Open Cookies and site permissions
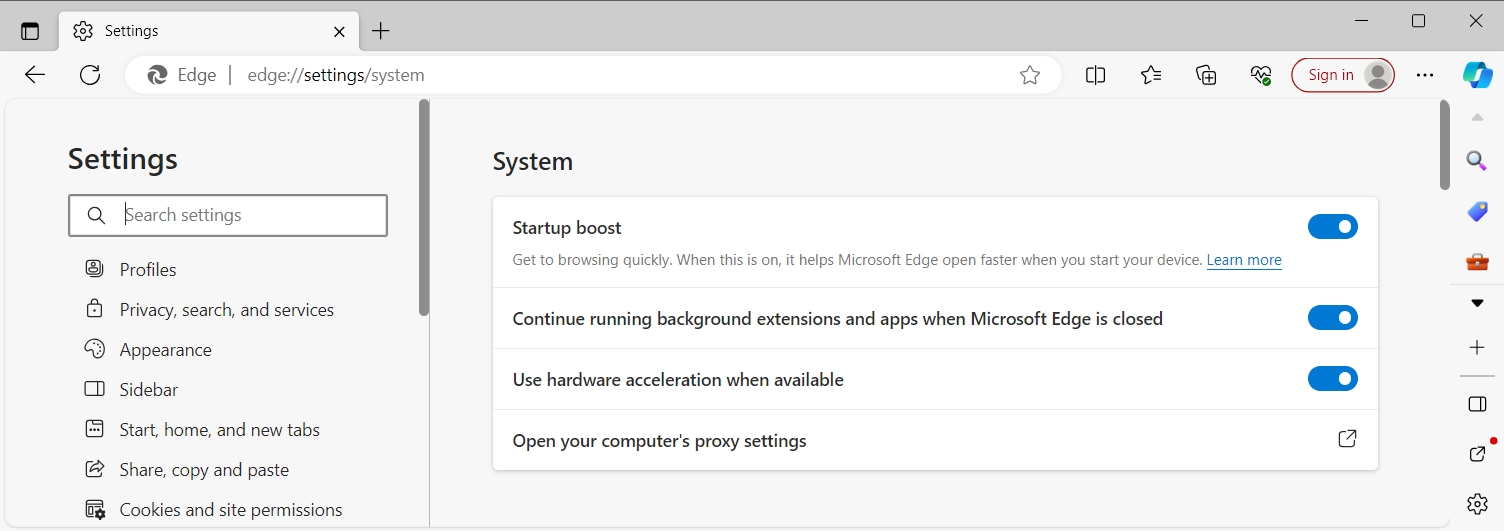The width and height of the screenshot is (1504, 531). (231, 509)
